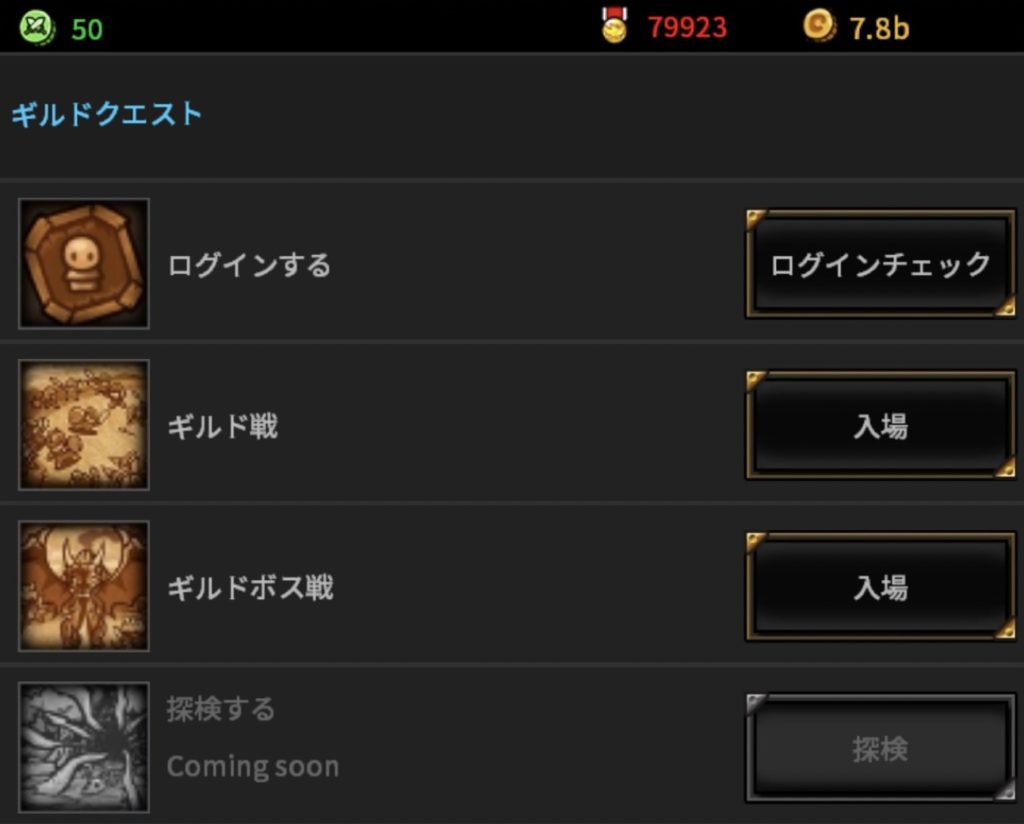
Task: Tap the gold medal currency icon
Action: pyautogui.click(x=614, y=26)
